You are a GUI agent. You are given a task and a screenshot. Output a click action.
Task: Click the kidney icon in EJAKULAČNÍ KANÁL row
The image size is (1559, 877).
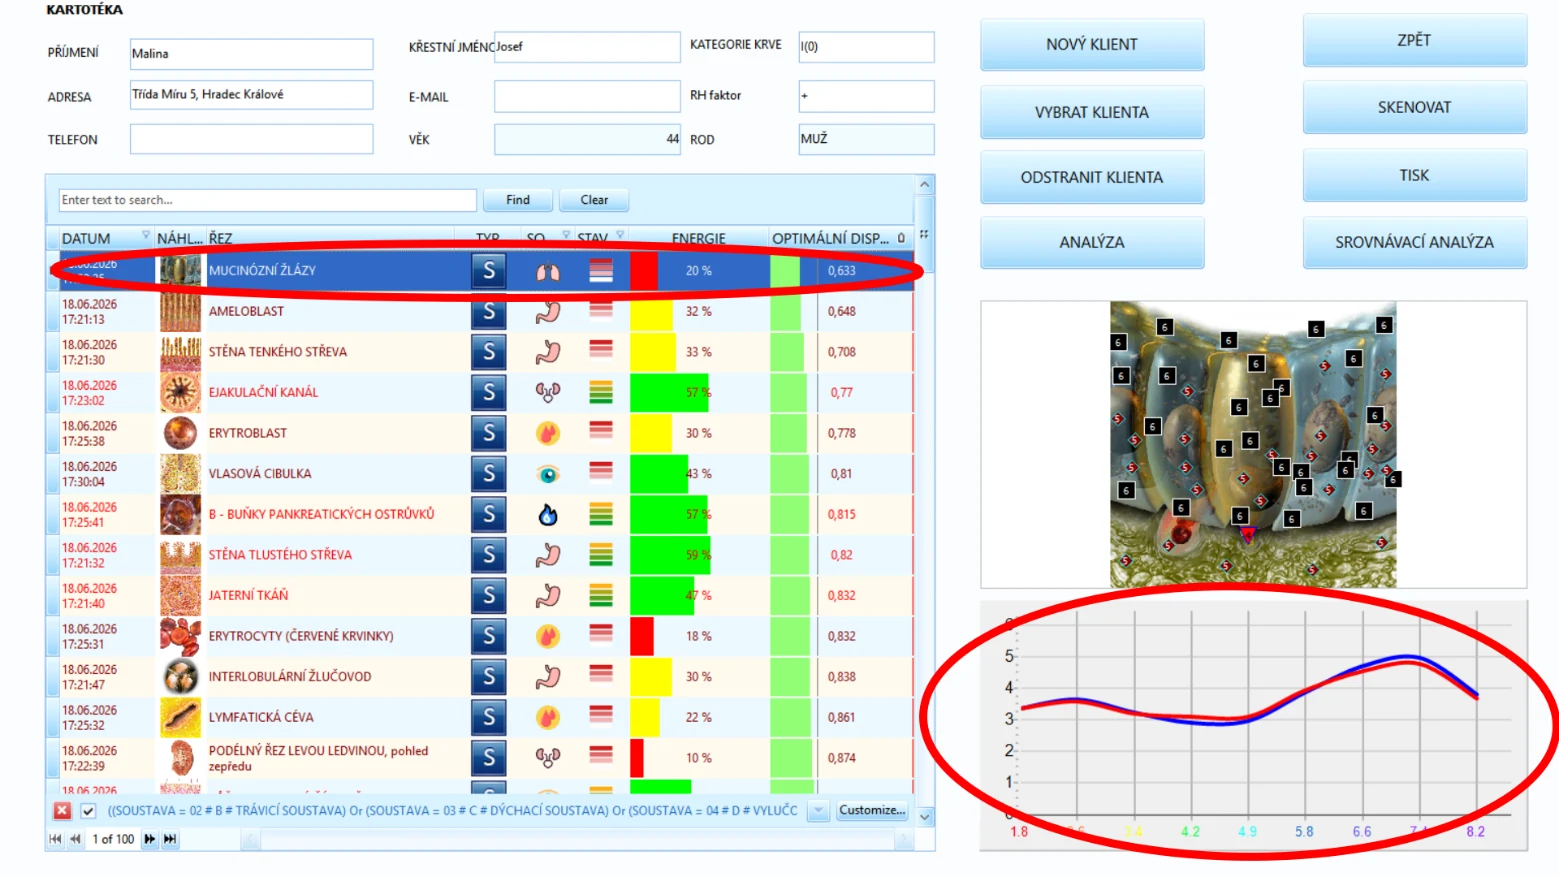548,393
